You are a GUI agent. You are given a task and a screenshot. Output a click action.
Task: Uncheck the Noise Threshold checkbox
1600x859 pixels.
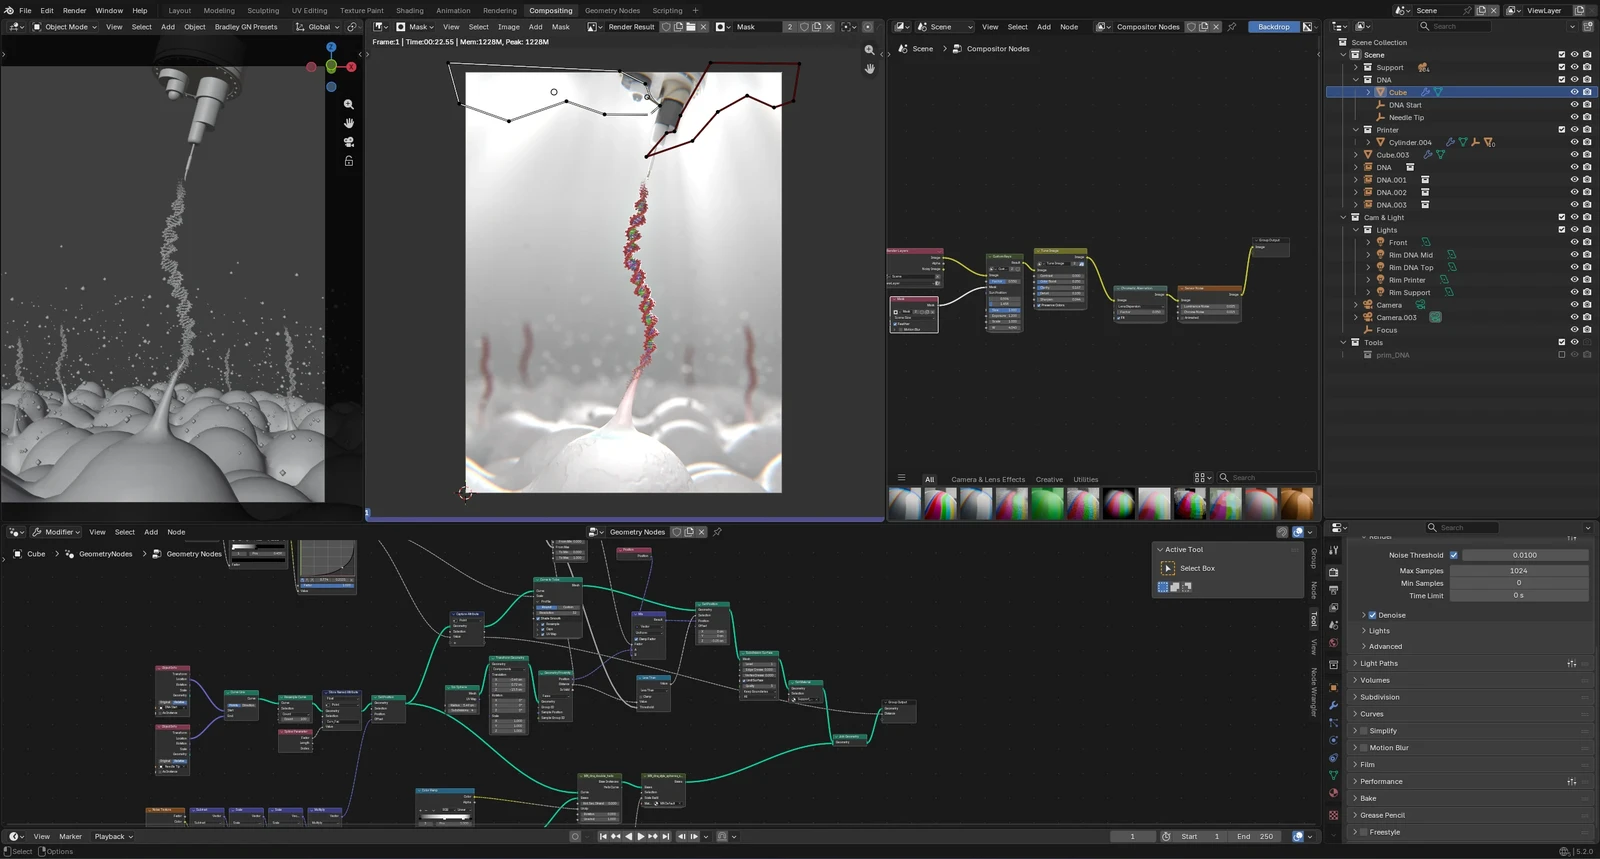click(1454, 555)
